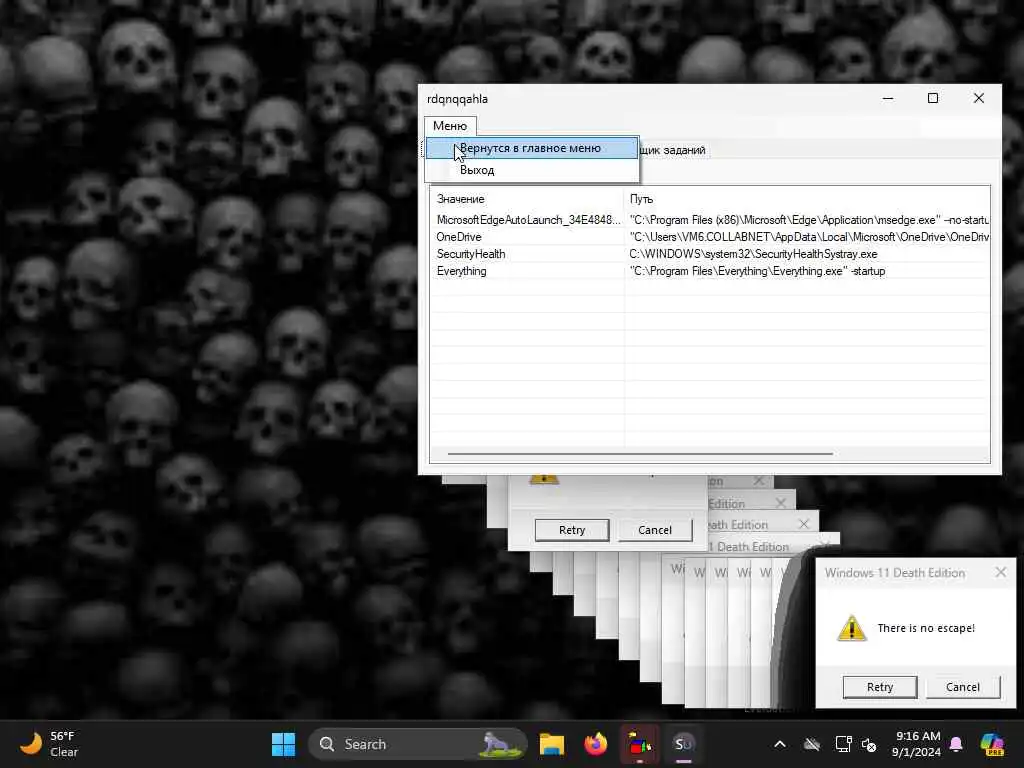Screen dimensions: 1024x768
Task: Open the Windows Start menu
Action: point(283,744)
